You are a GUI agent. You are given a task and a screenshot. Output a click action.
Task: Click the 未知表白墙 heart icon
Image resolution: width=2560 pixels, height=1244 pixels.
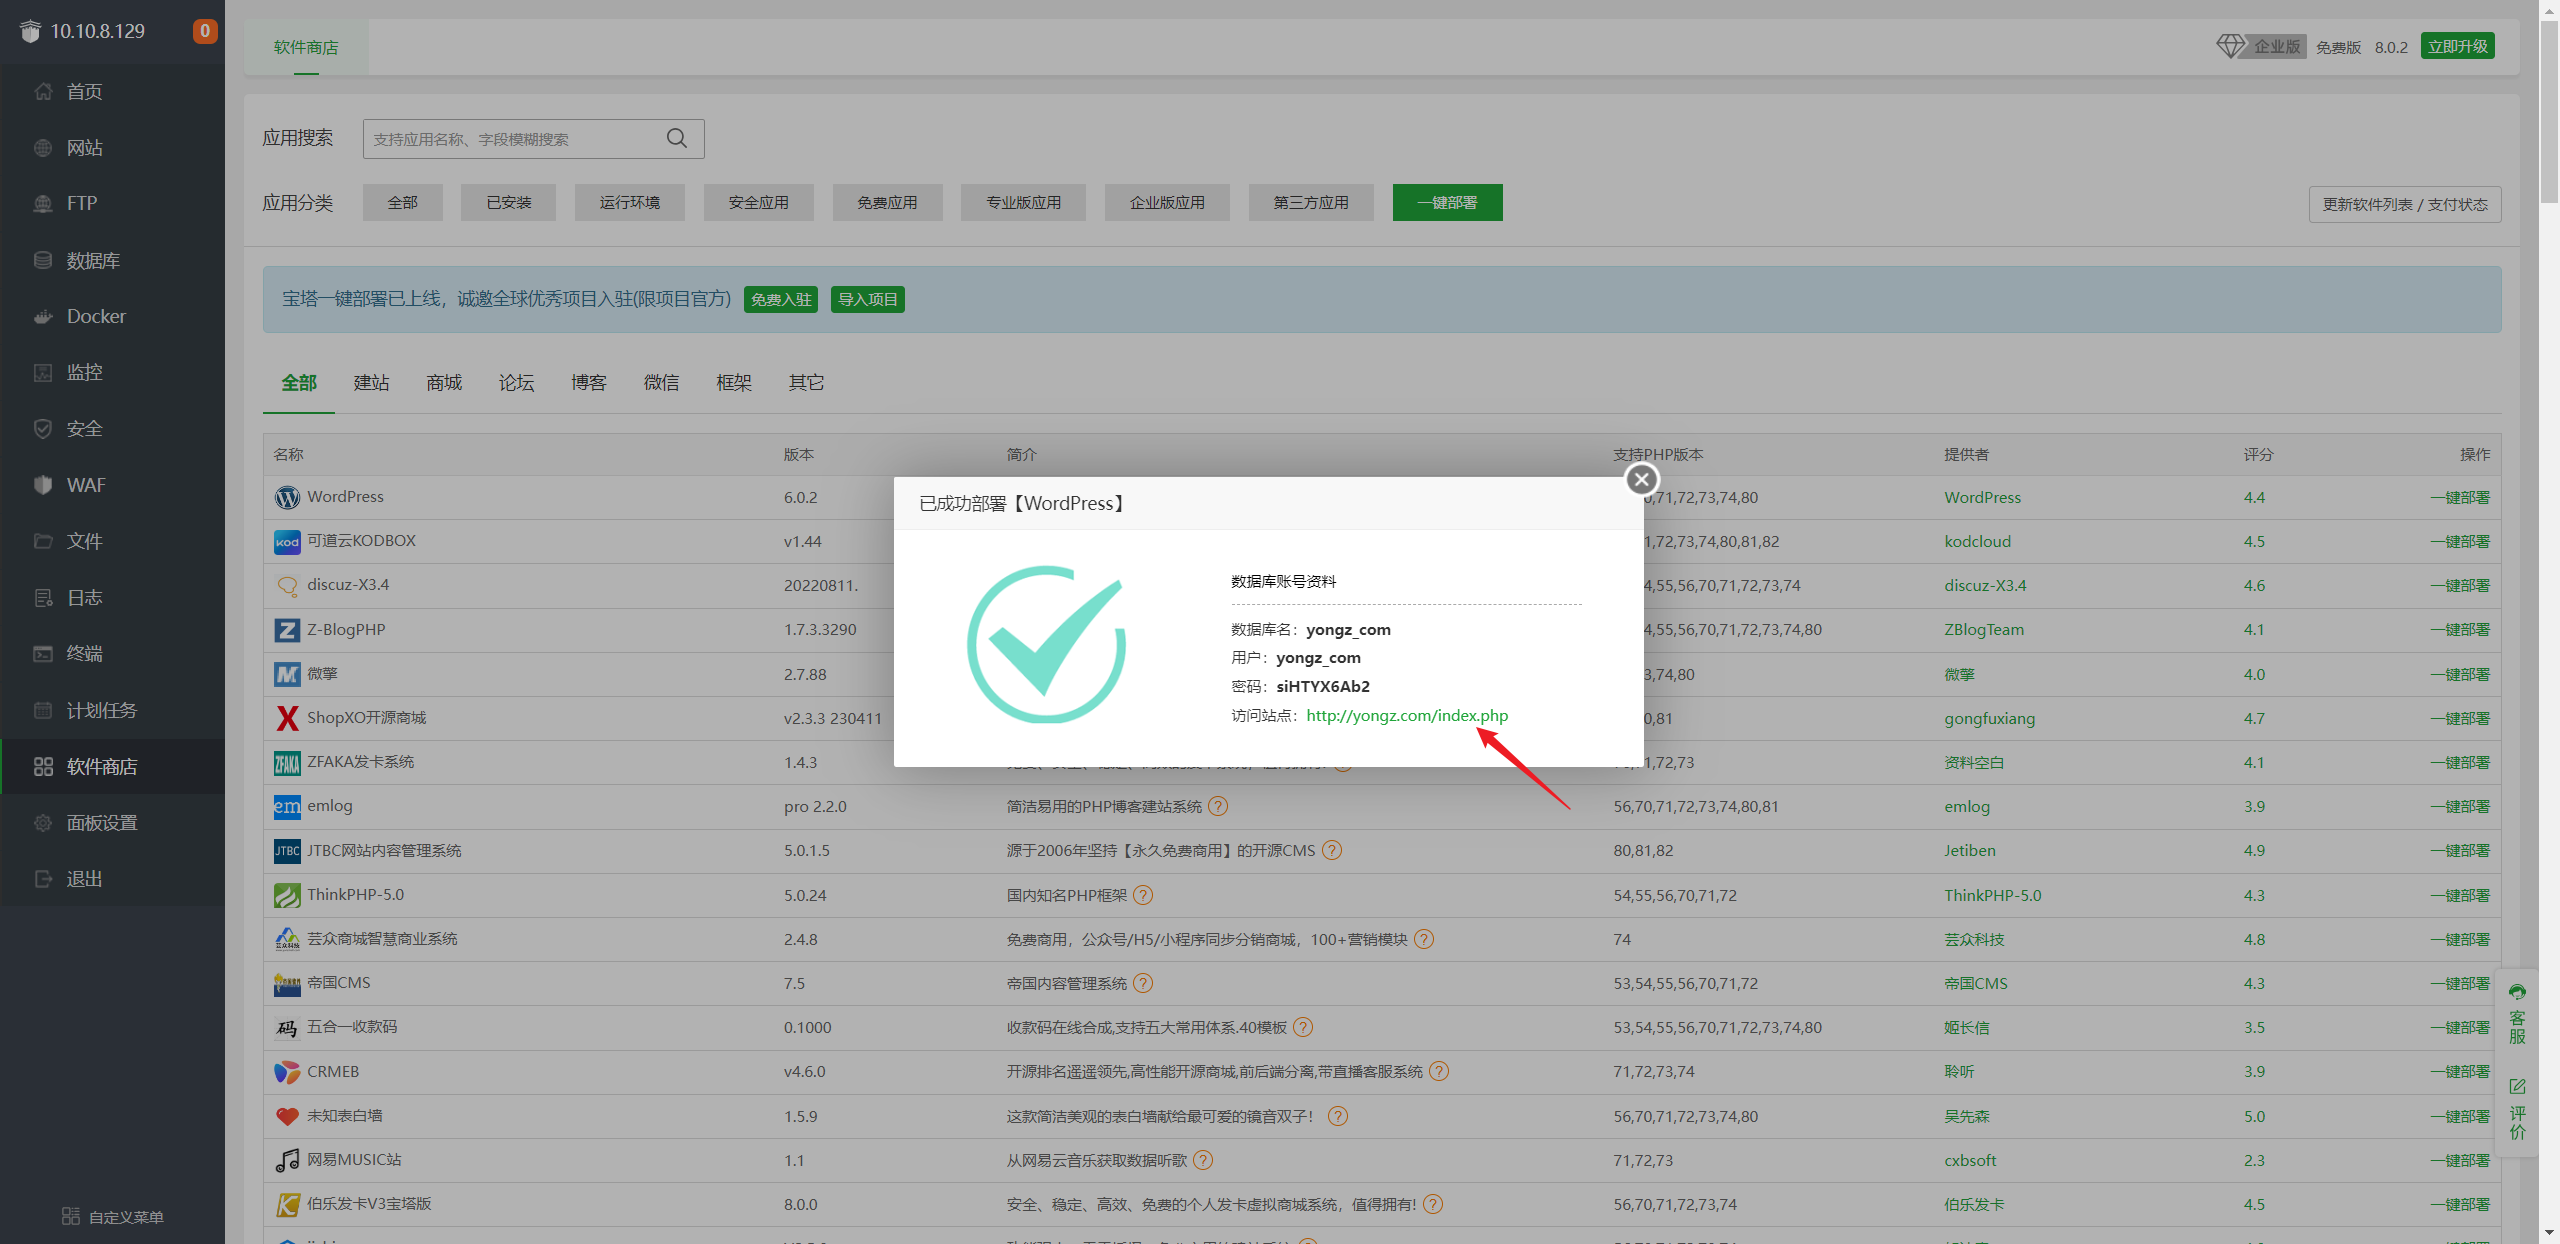click(x=287, y=1116)
